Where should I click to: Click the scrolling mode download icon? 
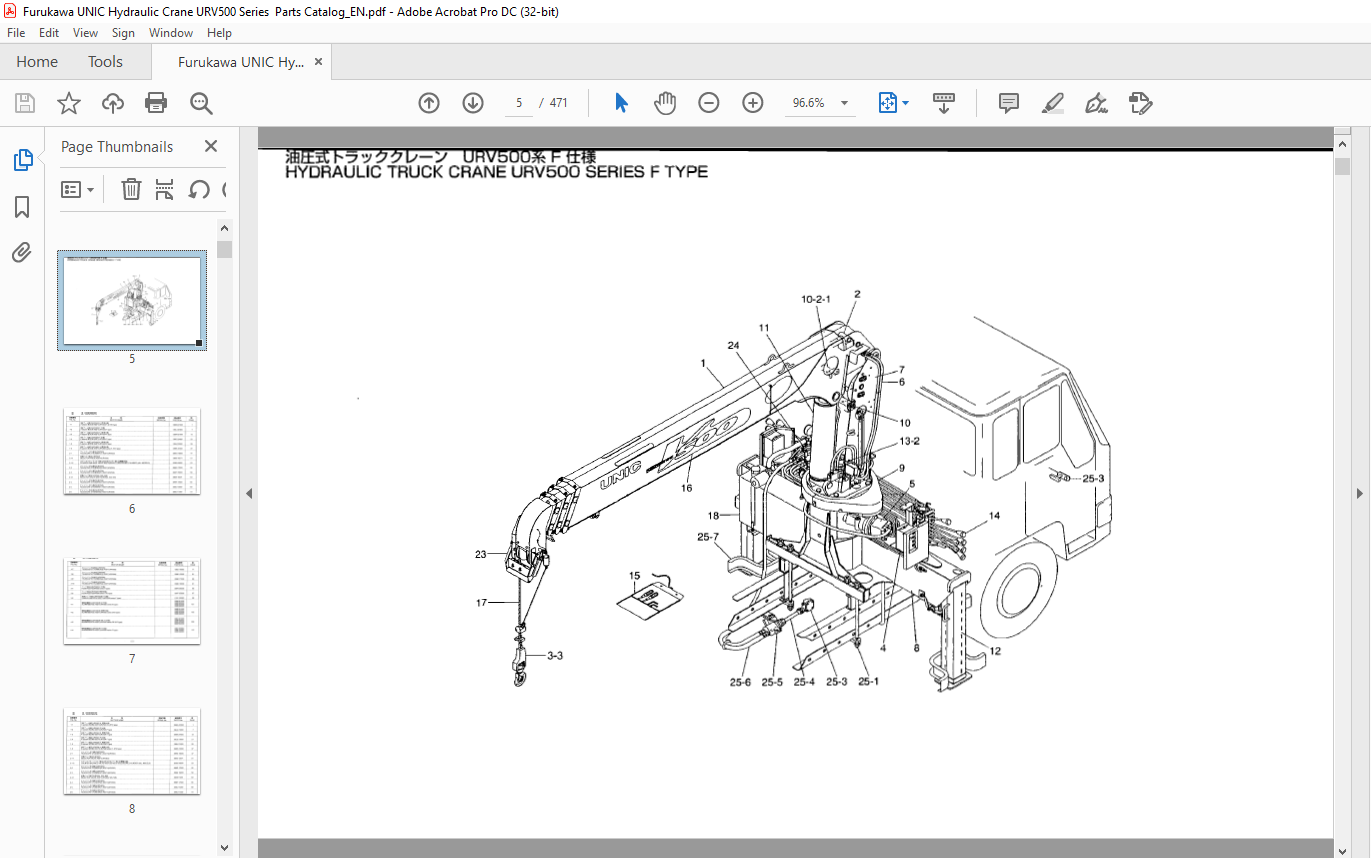944,103
